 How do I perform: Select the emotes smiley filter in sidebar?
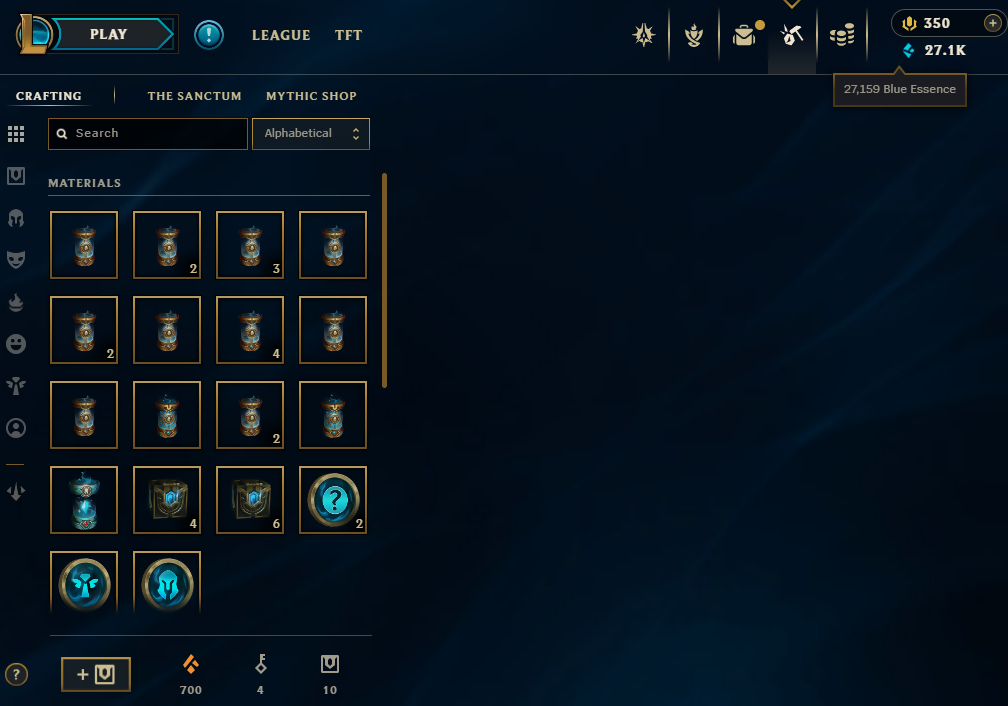[16, 344]
